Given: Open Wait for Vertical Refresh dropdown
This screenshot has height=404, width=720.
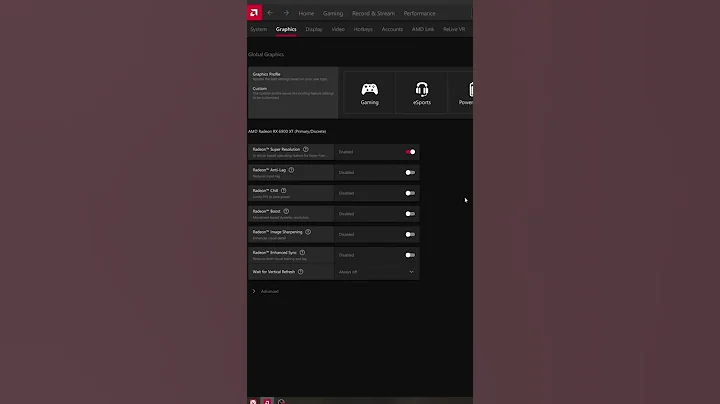Looking at the screenshot, I should tap(377, 272).
